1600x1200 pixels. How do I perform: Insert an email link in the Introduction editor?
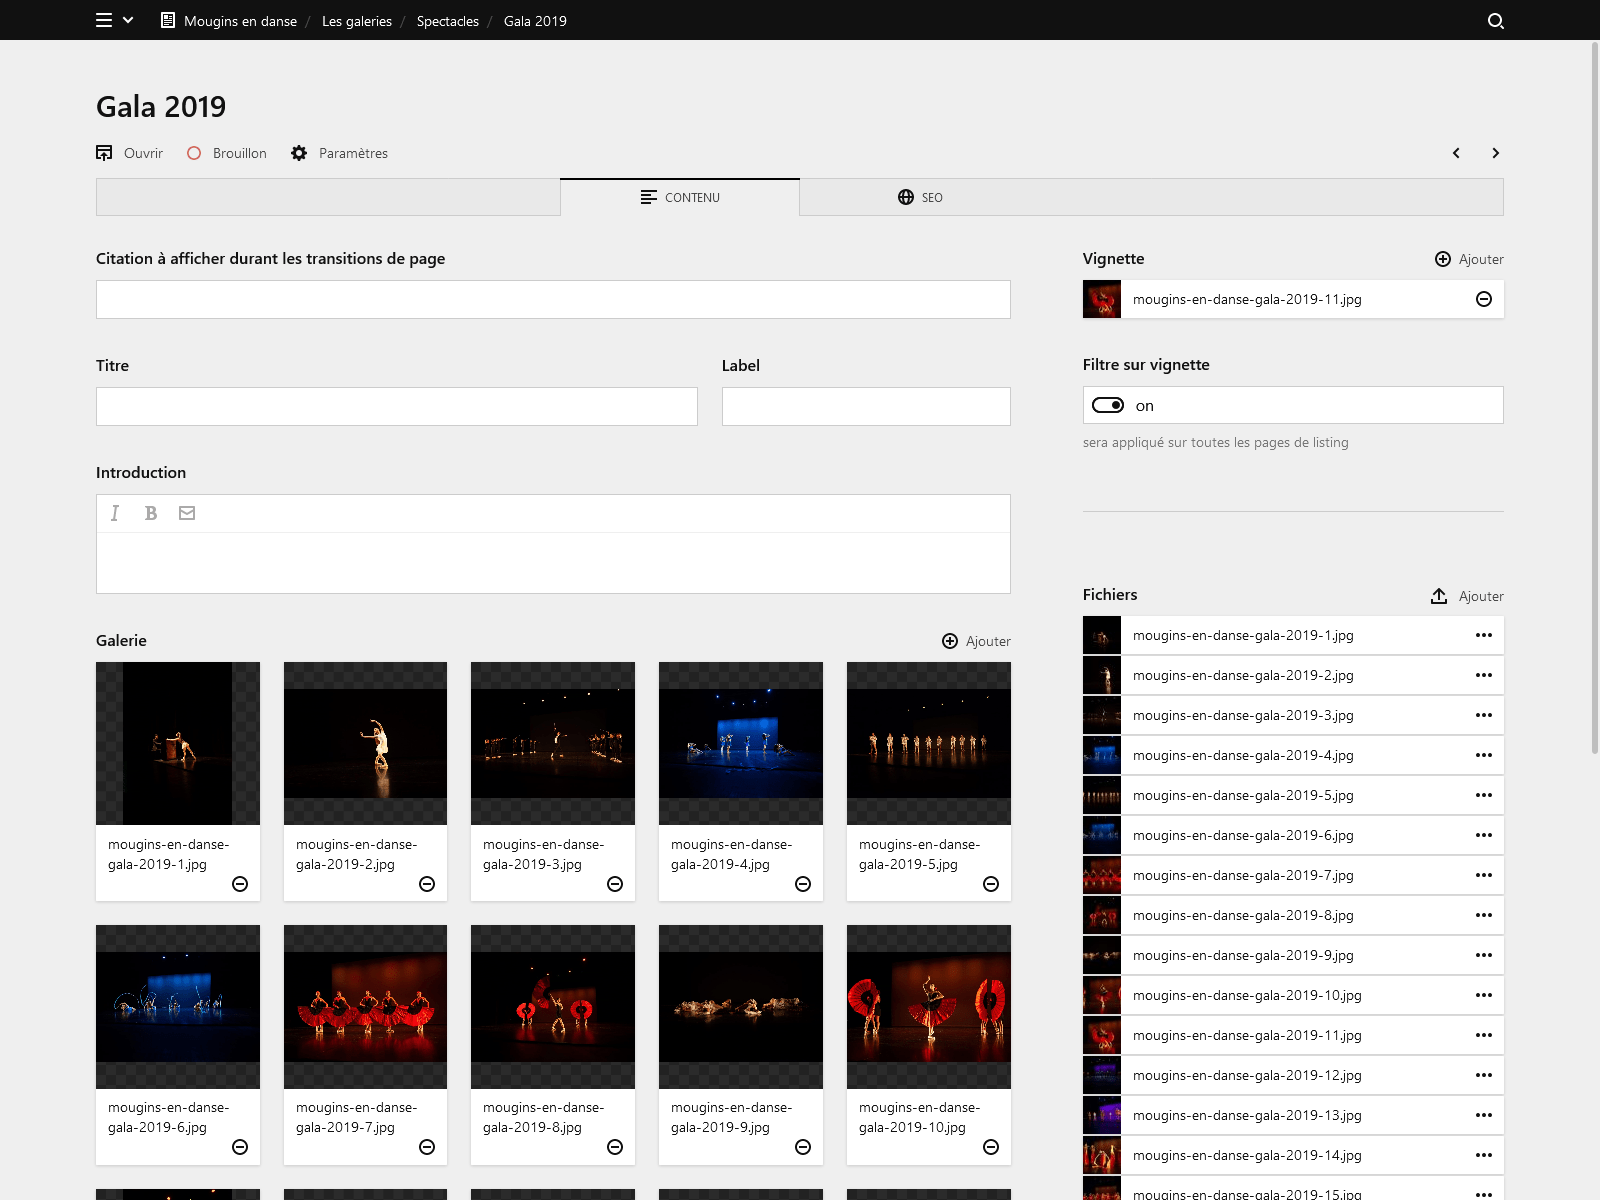pyautogui.click(x=187, y=513)
